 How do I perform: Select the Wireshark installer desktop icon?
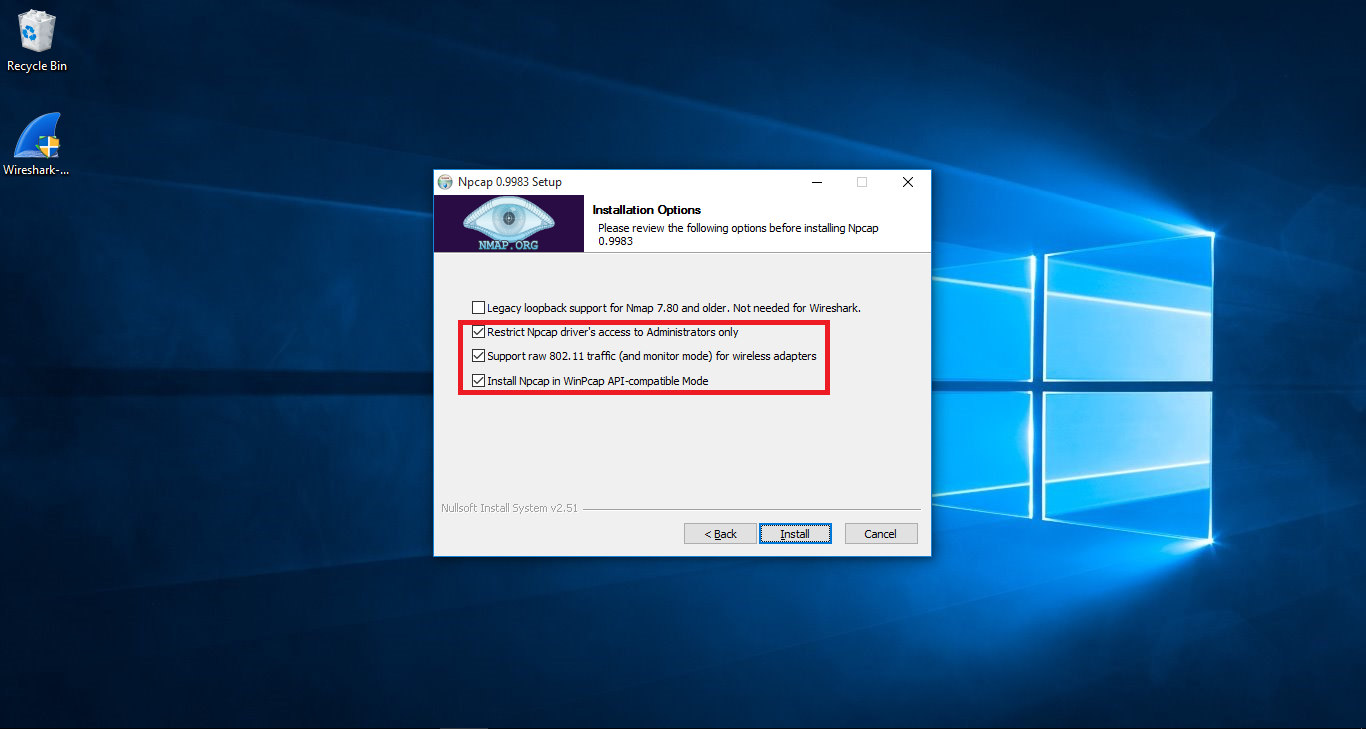point(37,143)
